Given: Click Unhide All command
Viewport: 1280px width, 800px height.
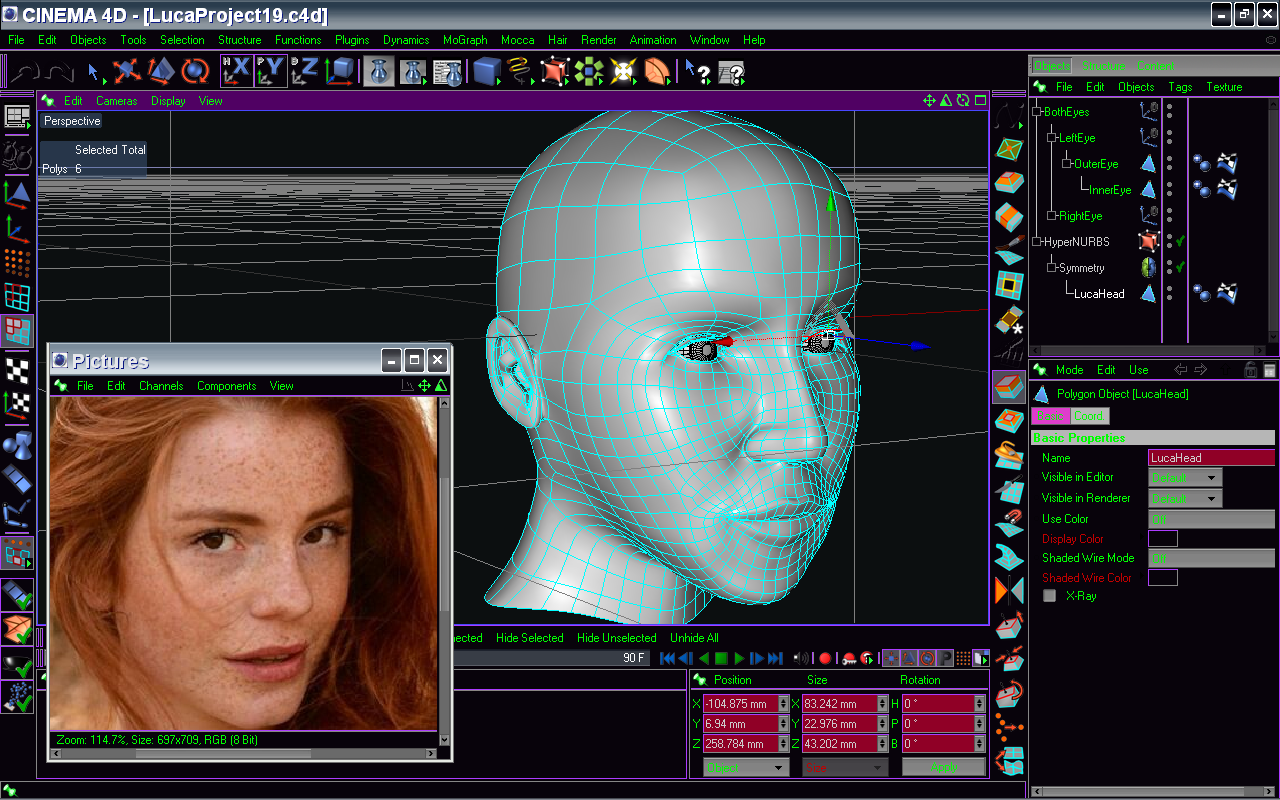Looking at the screenshot, I should pyautogui.click(x=694, y=638).
